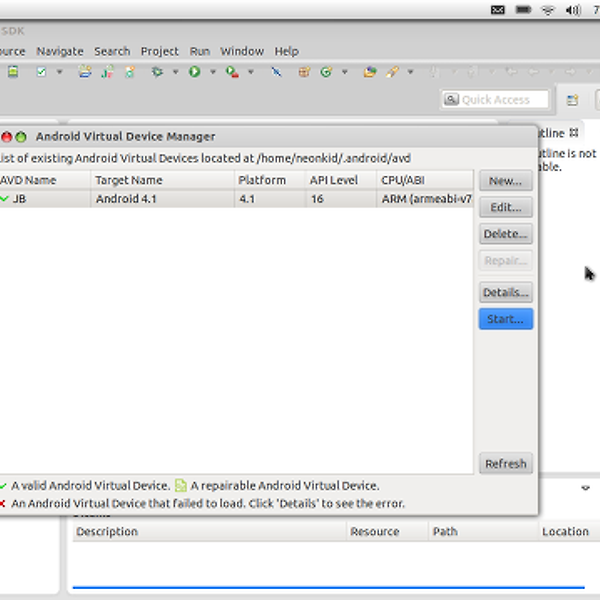Open the Project menu
The width and height of the screenshot is (600, 600).
point(159,51)
